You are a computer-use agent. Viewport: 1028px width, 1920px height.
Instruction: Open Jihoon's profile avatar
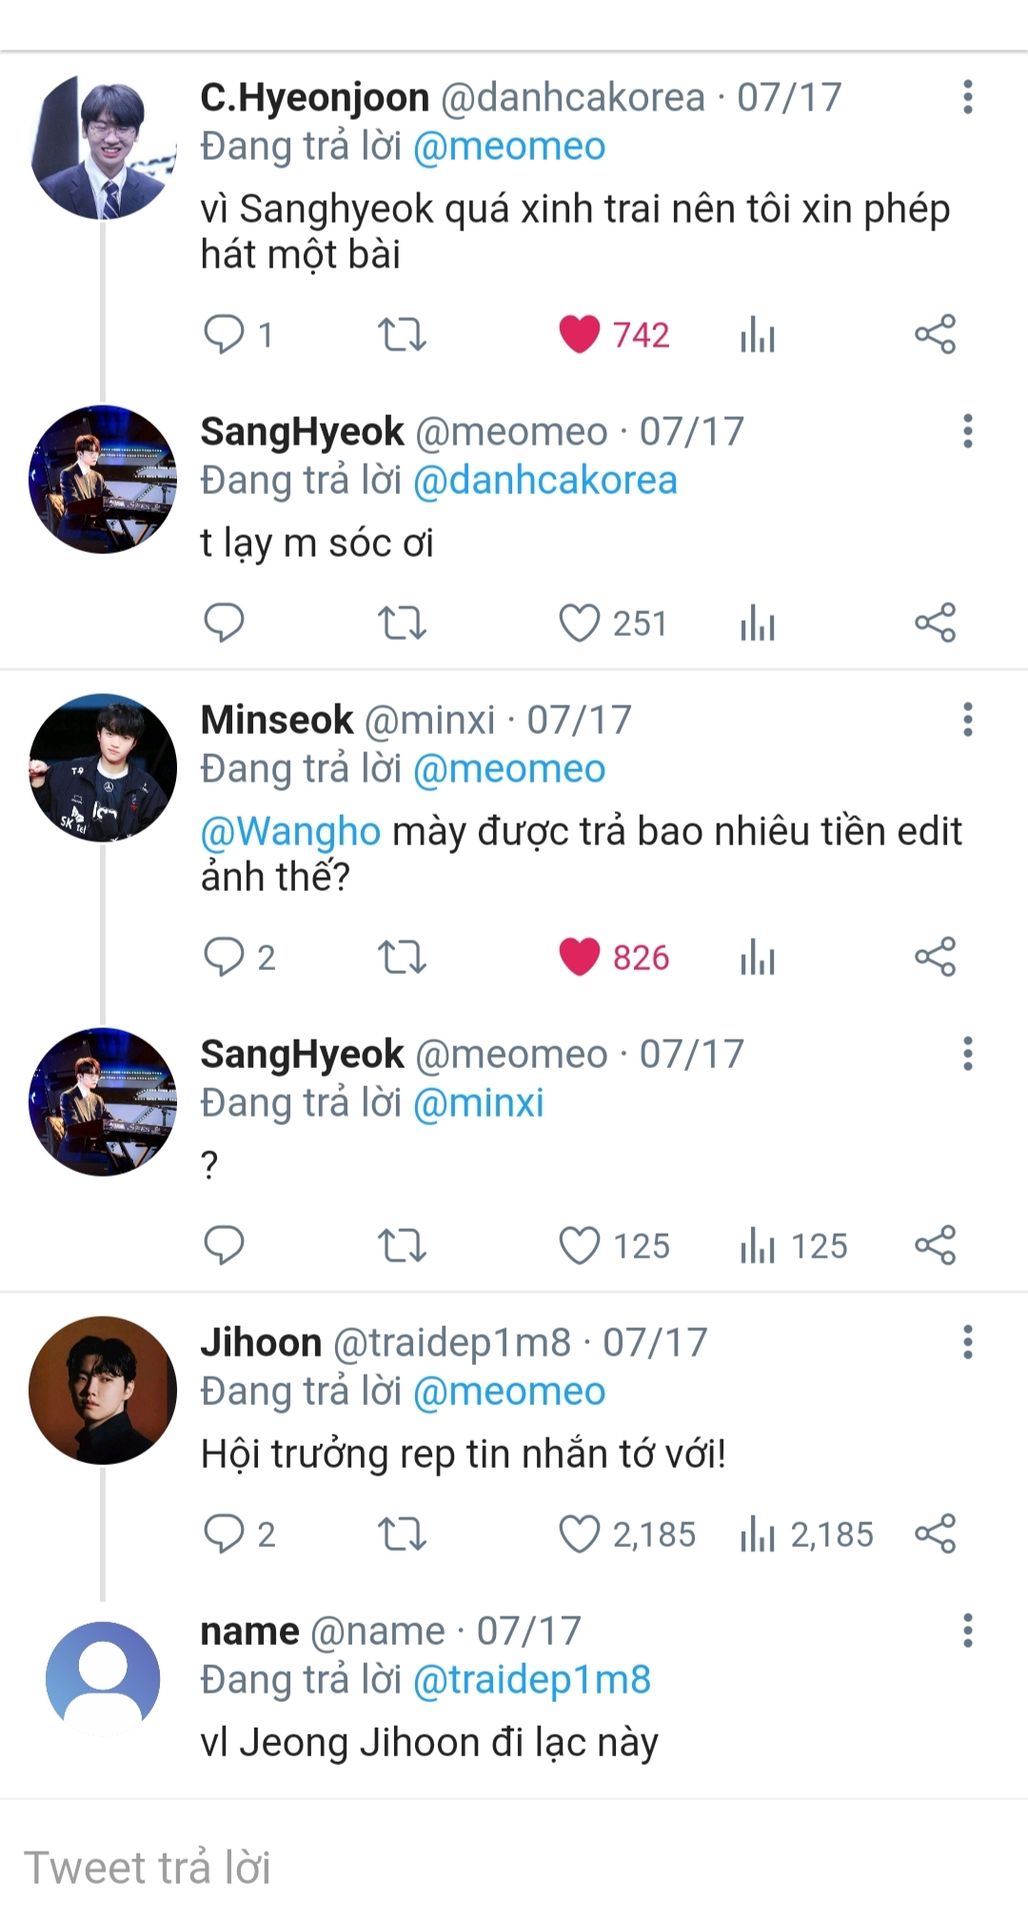click(x=103, y=1390)
